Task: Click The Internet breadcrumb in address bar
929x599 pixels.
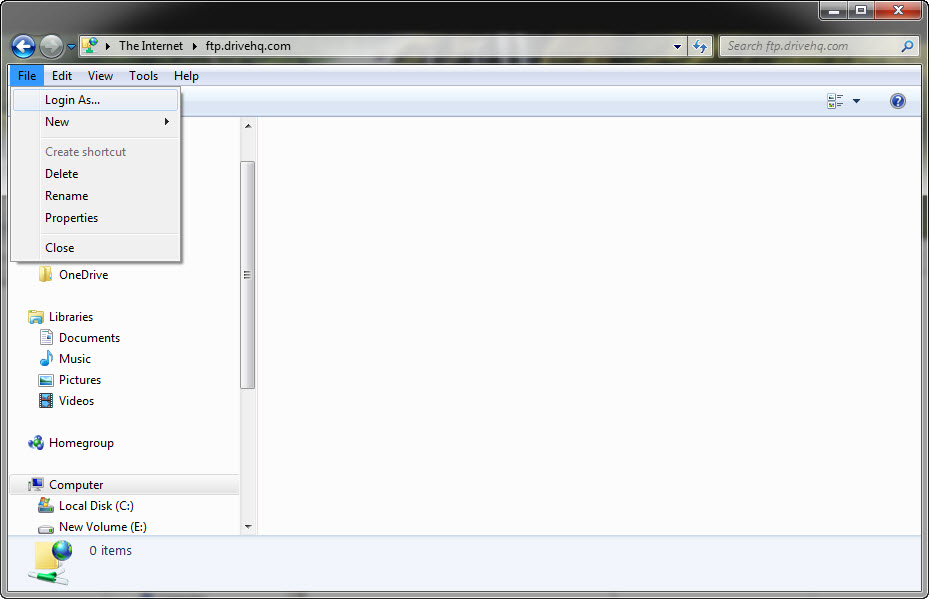Action: (x=151, y=46)
